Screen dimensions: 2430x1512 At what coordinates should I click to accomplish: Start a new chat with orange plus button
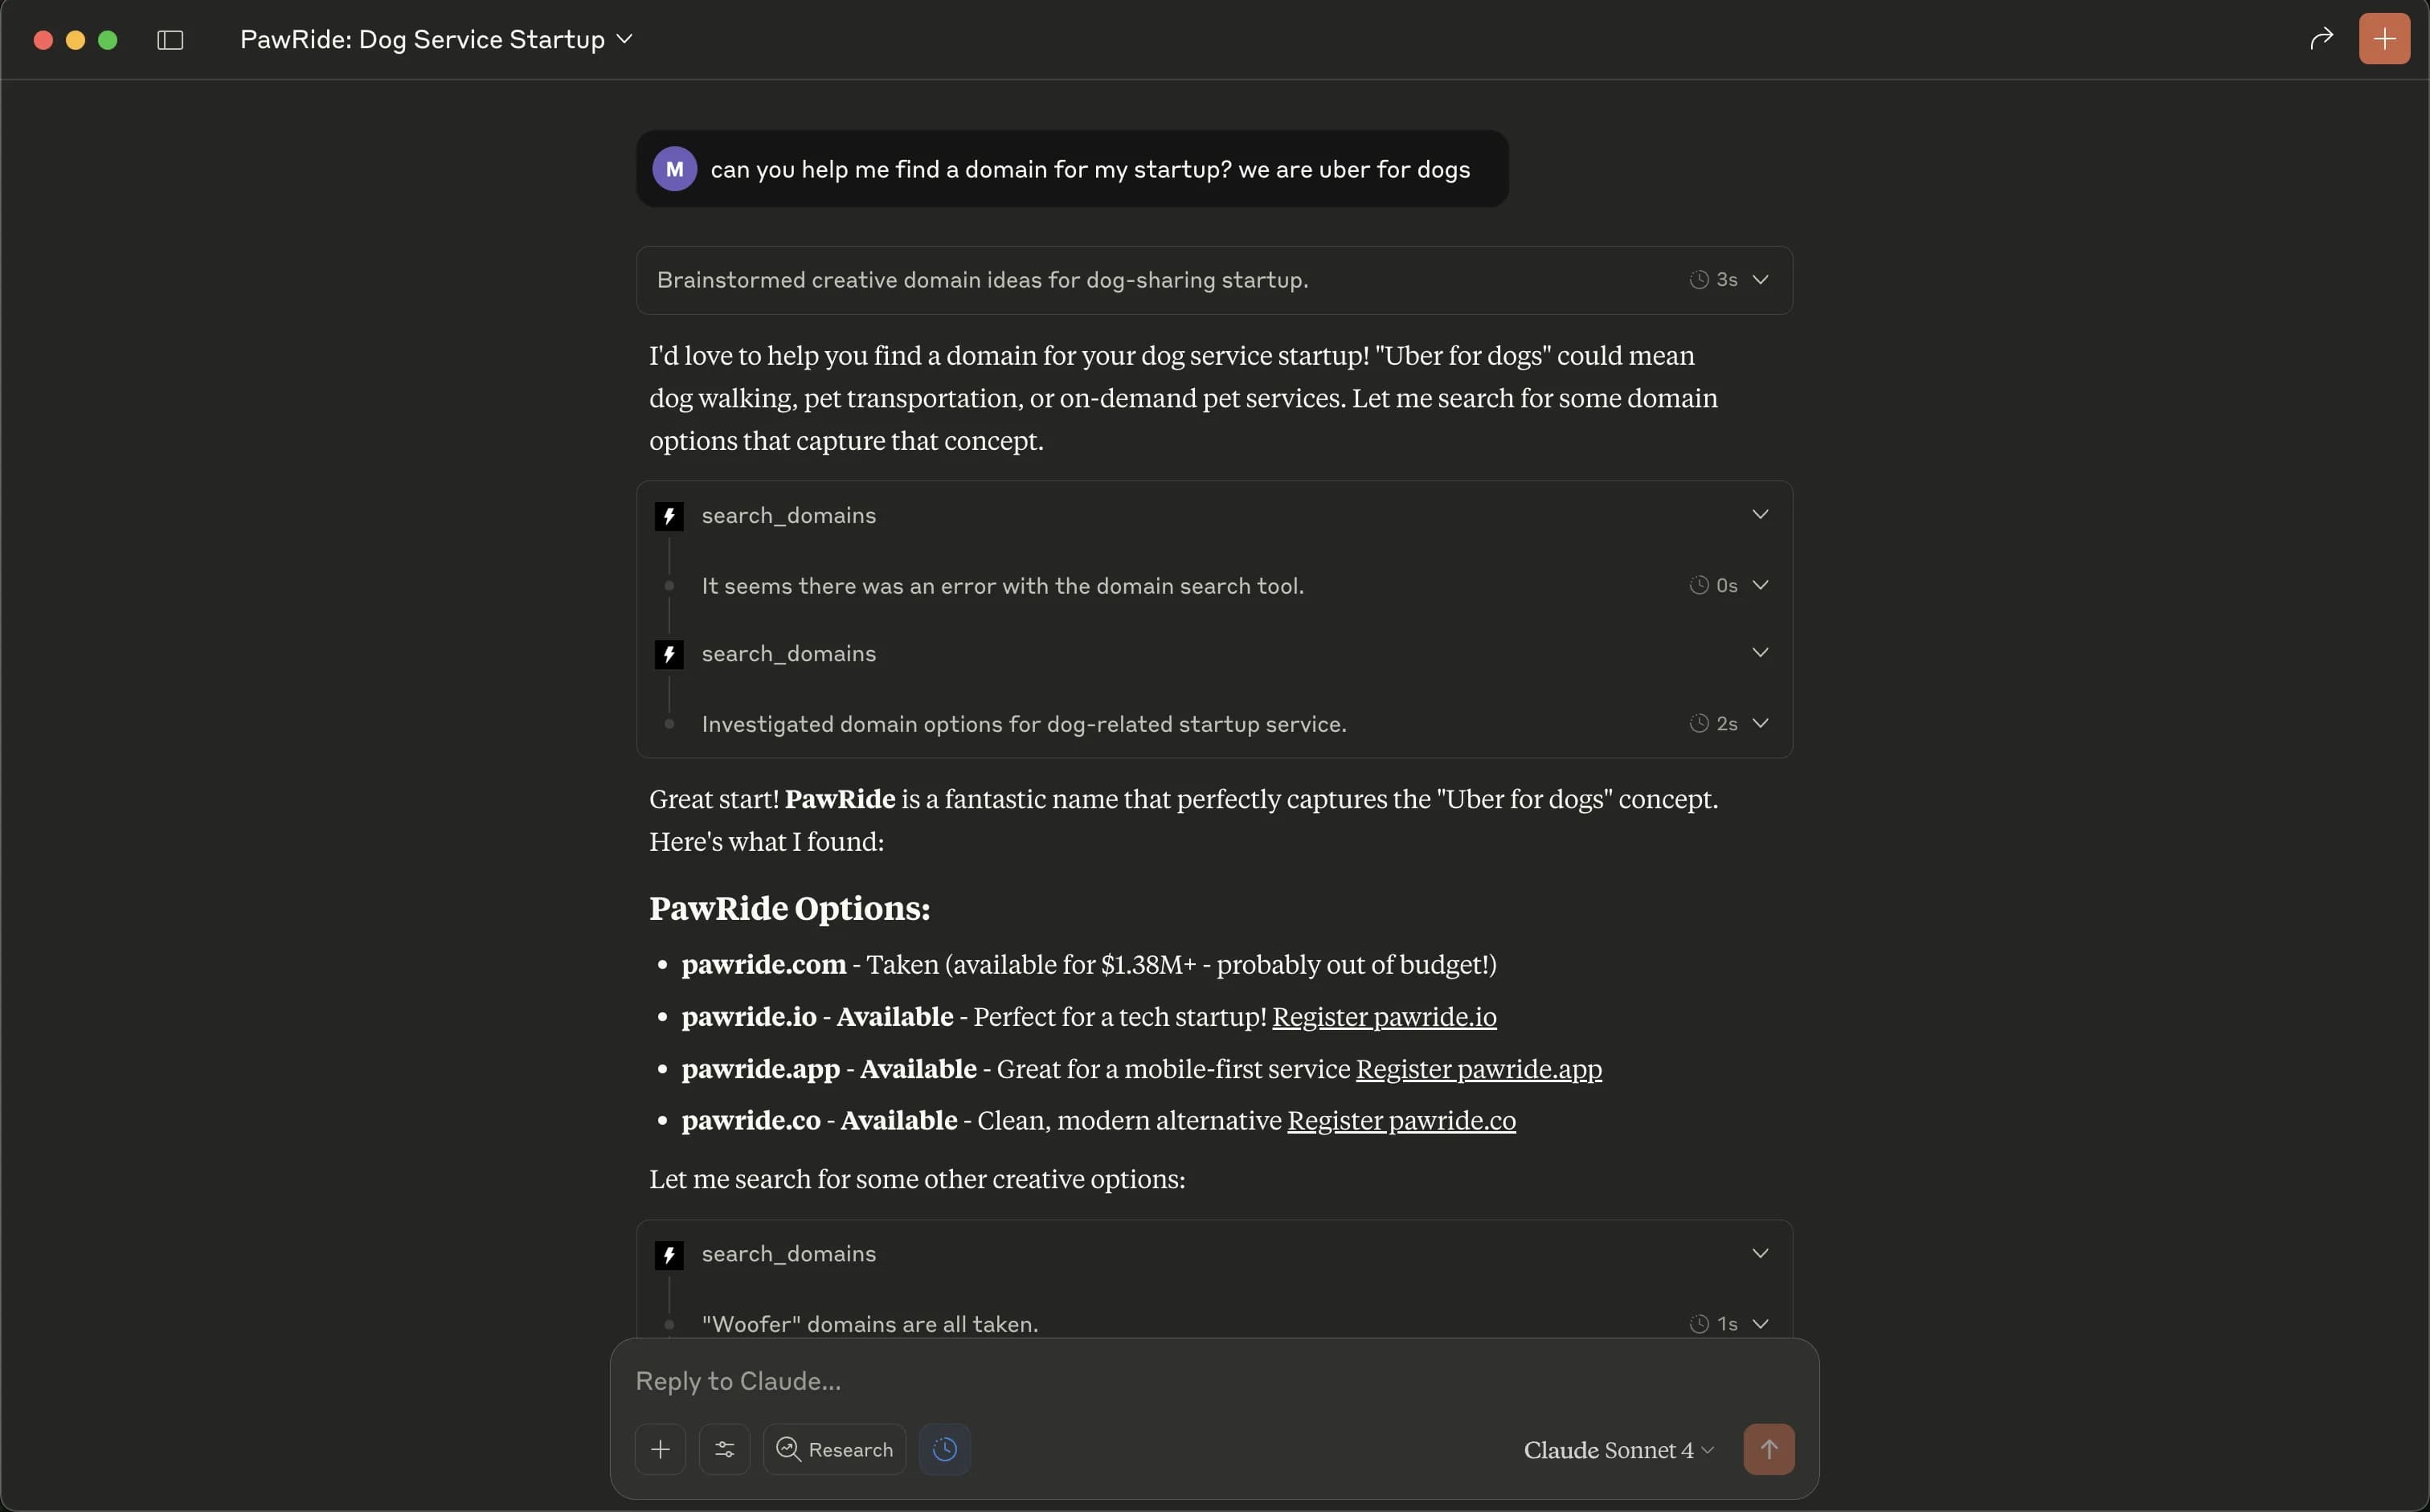pyautogui.click(x=2384, y=39)
